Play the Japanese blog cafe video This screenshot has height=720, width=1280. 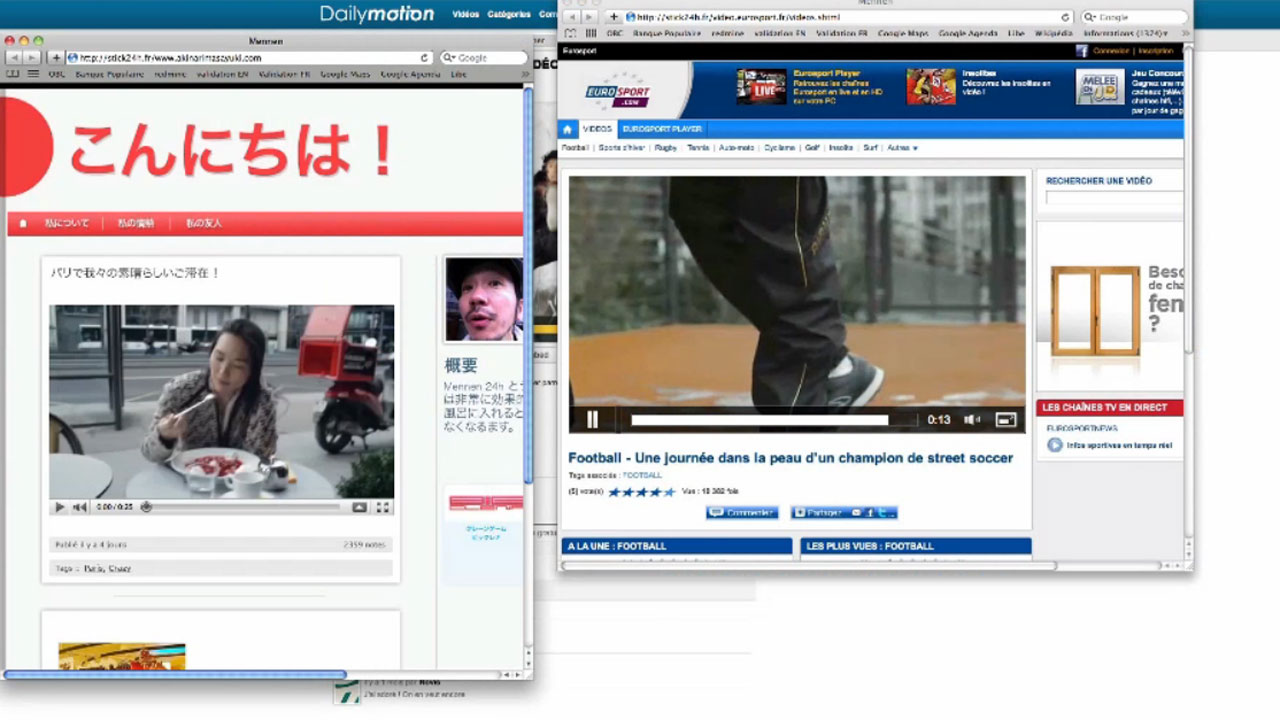tap(59, 508)
